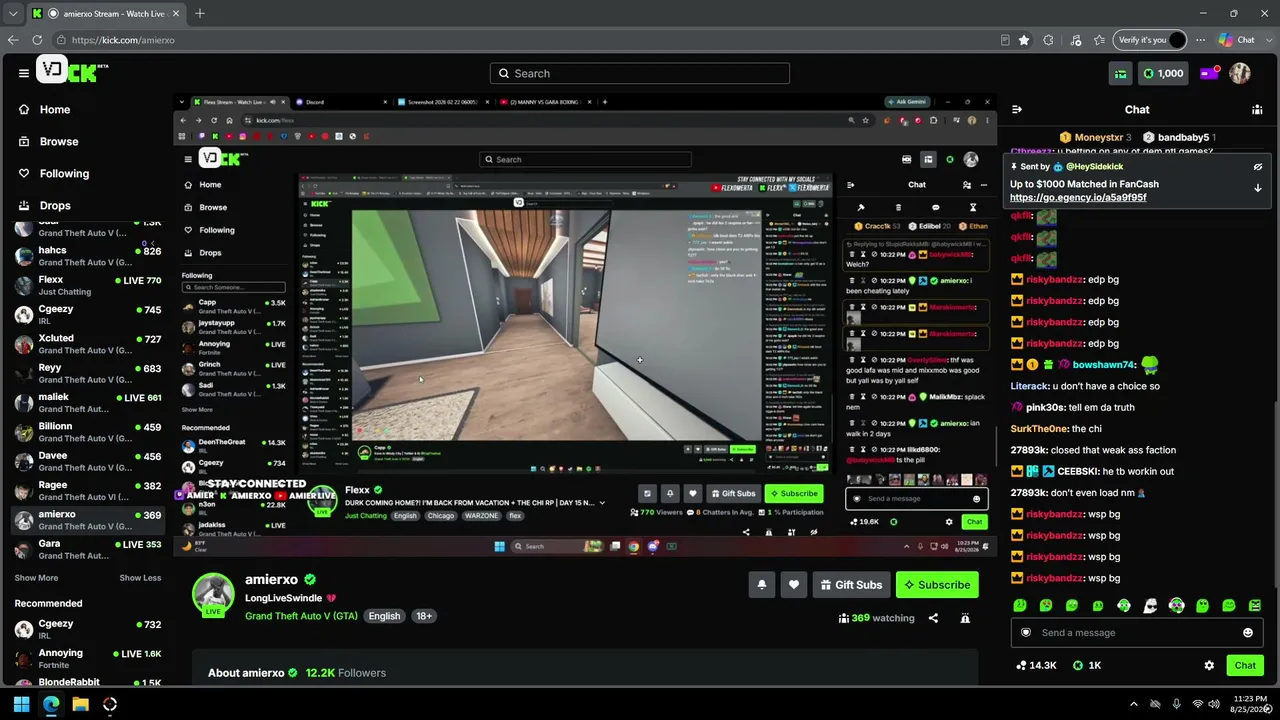The height and width of the screenshot is (720, 1280).
Task: Expand the pinned message down arrow
Action: (1258, 188)
